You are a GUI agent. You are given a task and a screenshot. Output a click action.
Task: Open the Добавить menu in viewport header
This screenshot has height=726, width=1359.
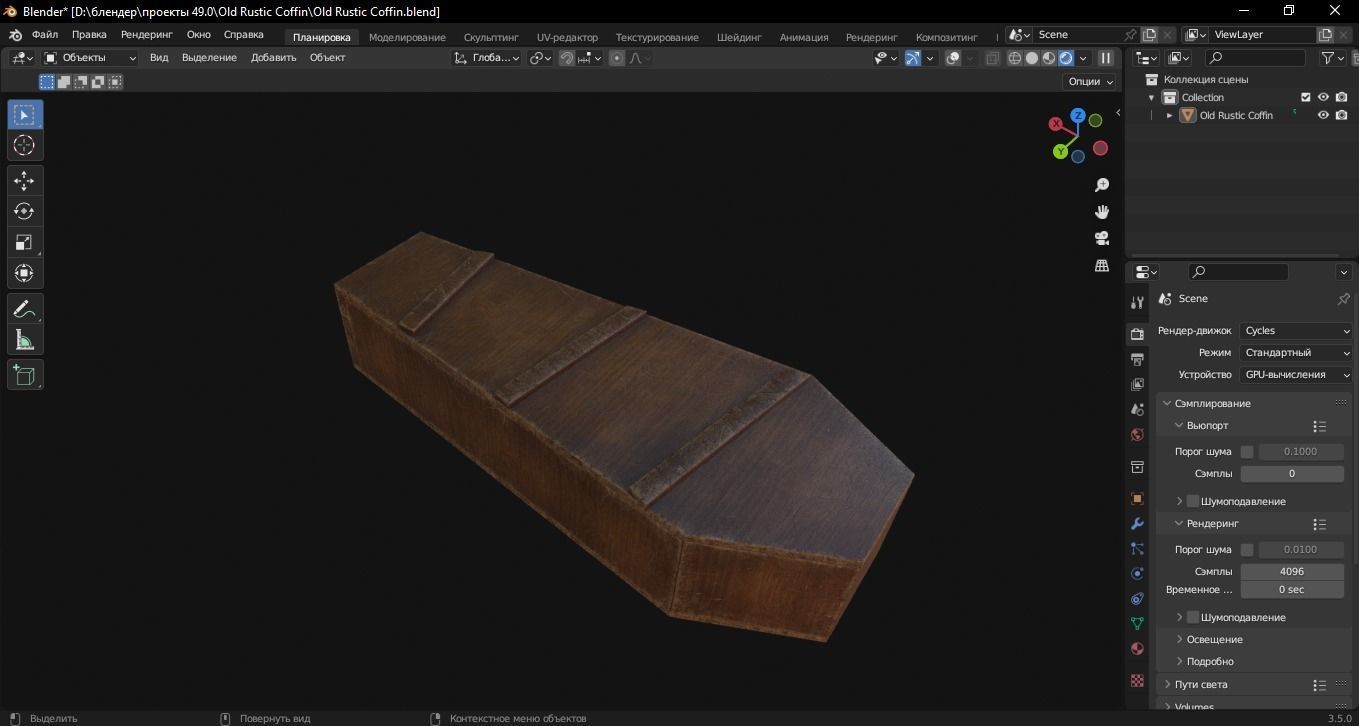pos(273,58)
